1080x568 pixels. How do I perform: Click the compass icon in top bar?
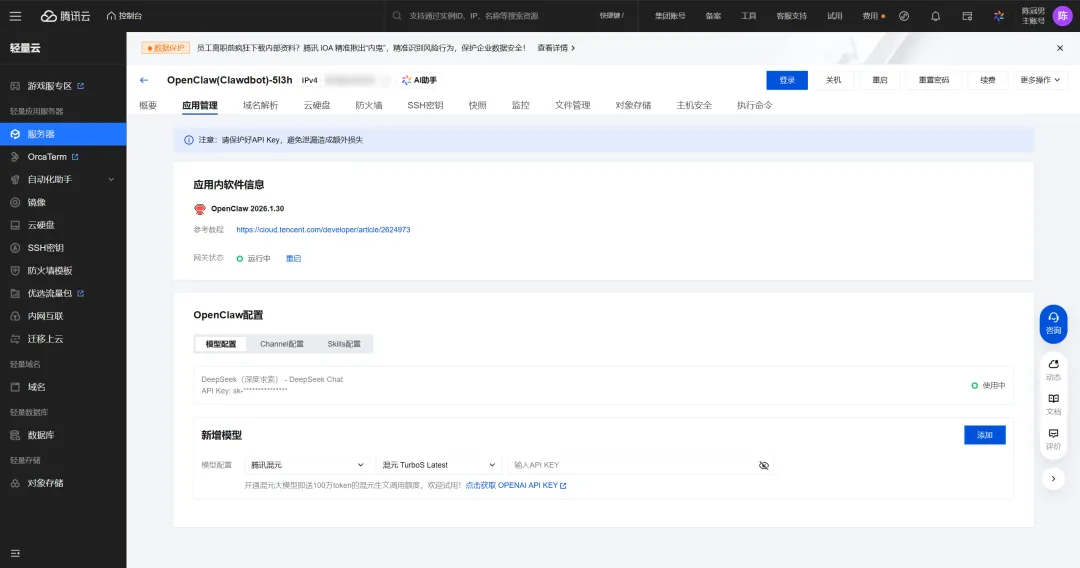tap(904, 16)
